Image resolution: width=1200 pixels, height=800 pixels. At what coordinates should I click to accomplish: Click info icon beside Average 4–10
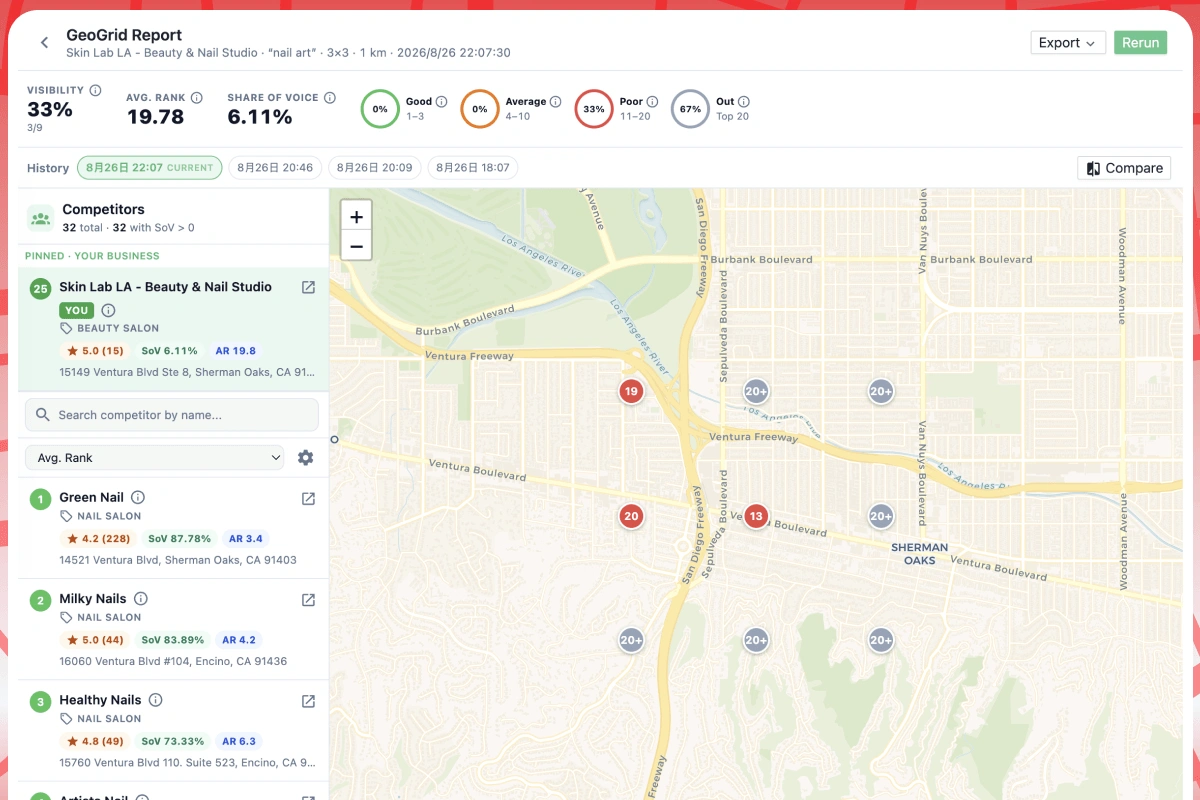[x=555, y=102]
